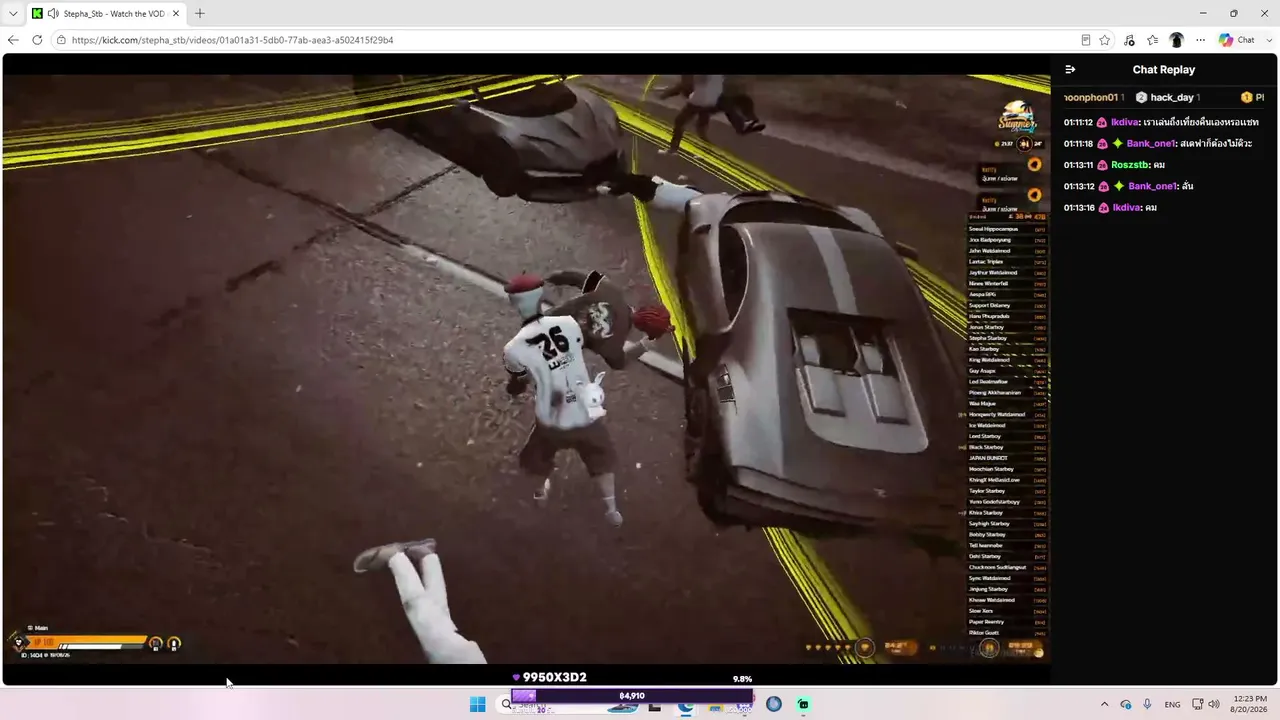Open the Copilot Chat button
1280x720 pixels.
click(1237, 40)
